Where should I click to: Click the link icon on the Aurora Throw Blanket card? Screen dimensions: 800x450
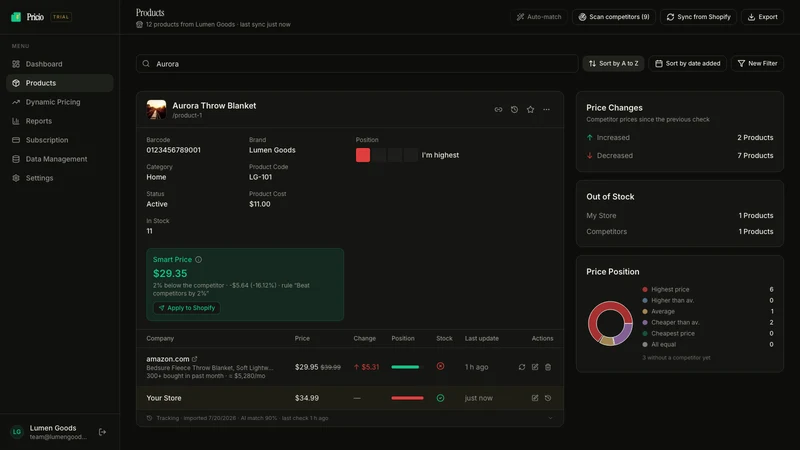click(x=498, y=110)
